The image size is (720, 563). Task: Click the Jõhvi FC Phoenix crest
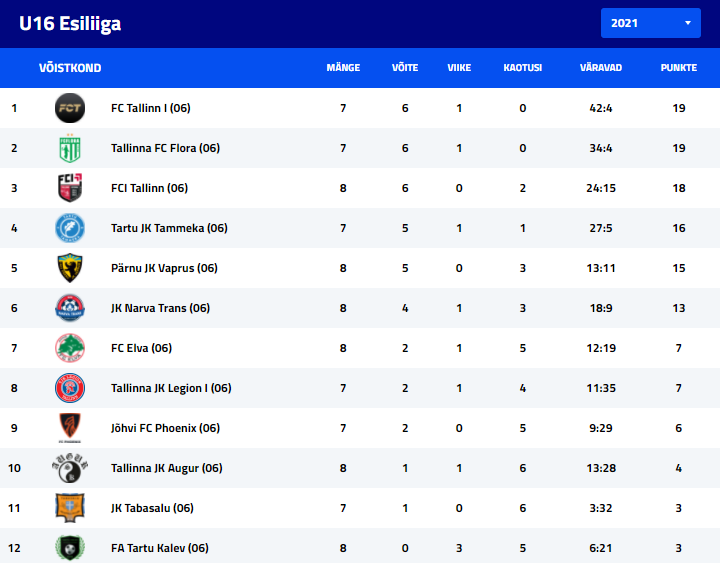(70, 428)
